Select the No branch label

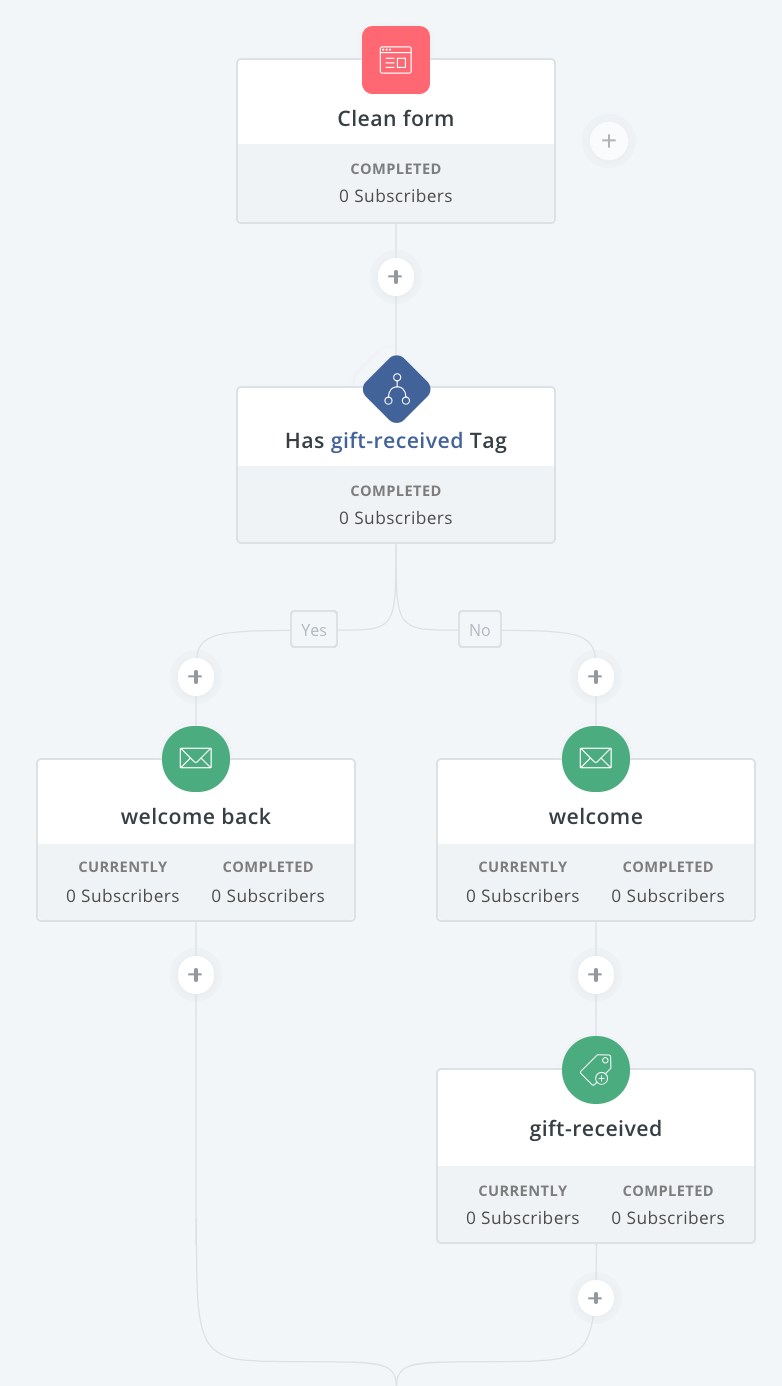pos(479,629)
